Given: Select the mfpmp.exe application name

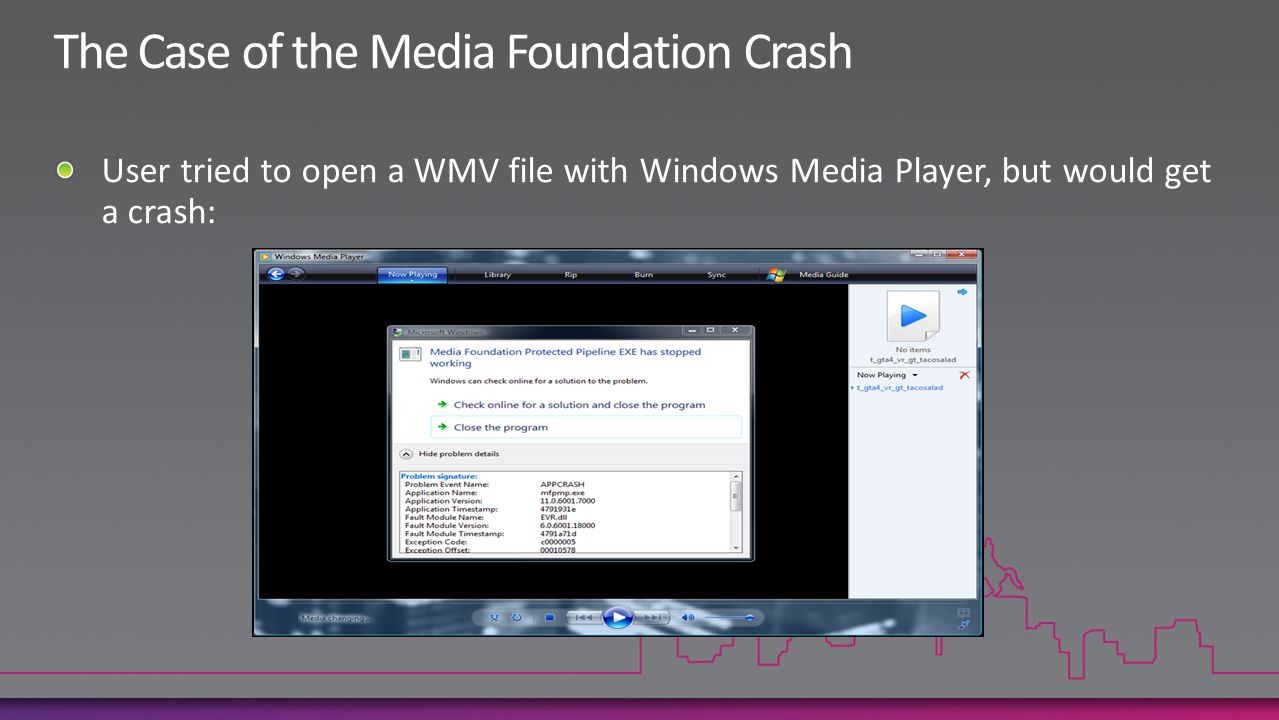Looking at the screenshot, I should tap(562, 493).
